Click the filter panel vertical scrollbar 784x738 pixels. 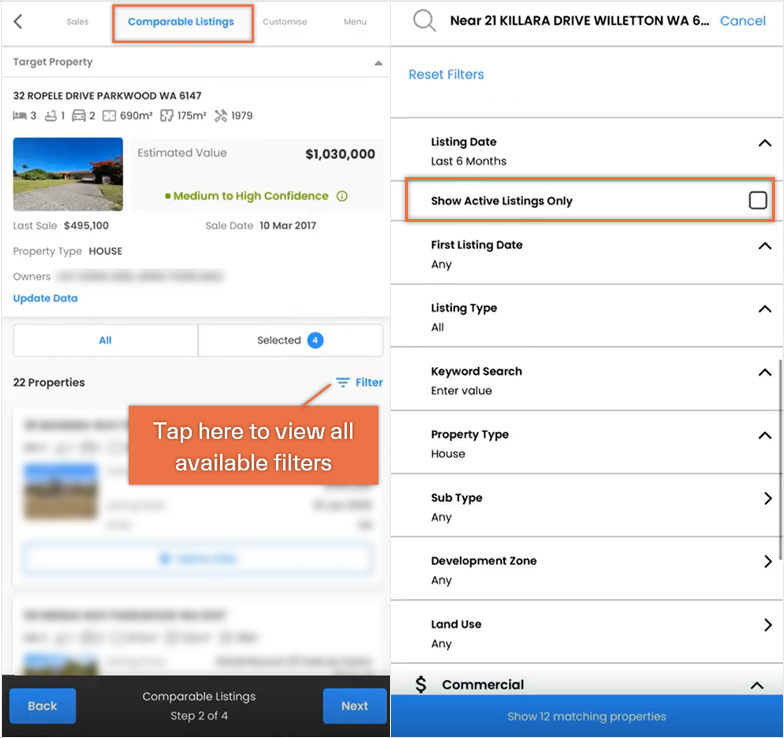[x=780, y=460]
